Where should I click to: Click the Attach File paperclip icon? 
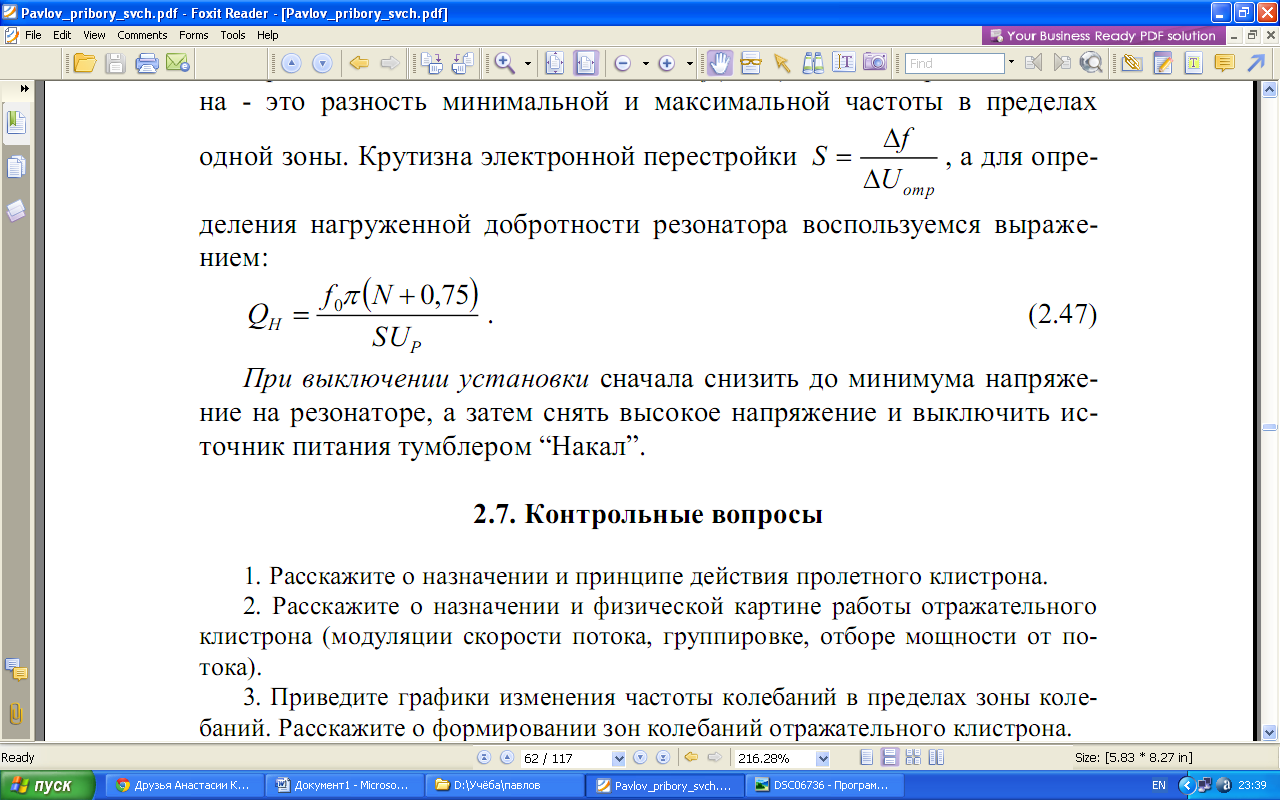[x=1132, y=63]
